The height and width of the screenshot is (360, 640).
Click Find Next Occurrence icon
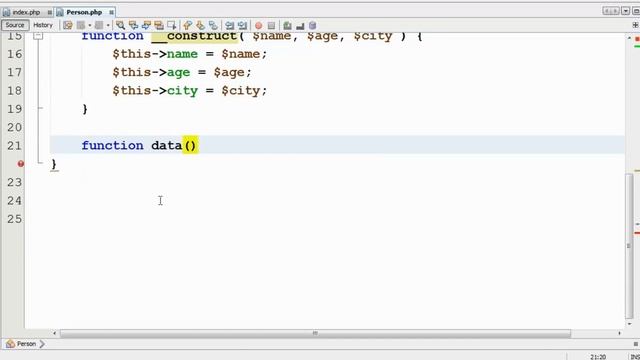(146, 25)
